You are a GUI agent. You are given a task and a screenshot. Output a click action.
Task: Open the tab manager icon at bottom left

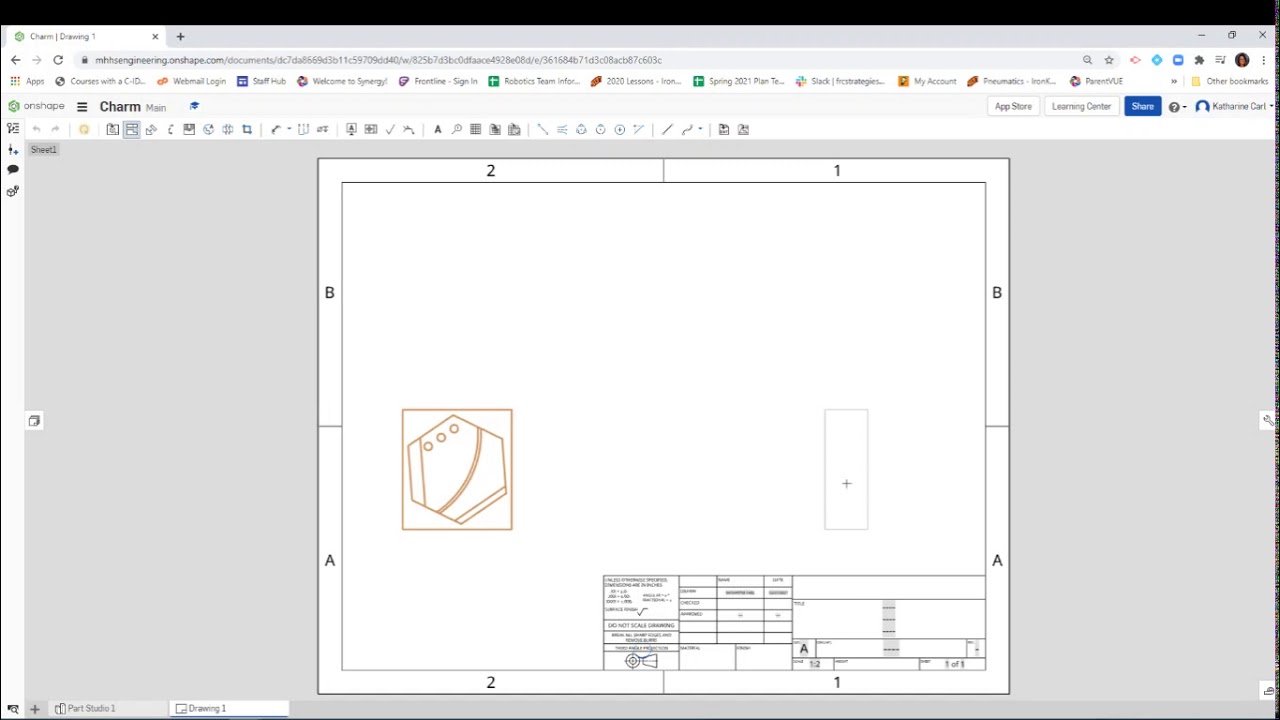(x=12, y=709)
